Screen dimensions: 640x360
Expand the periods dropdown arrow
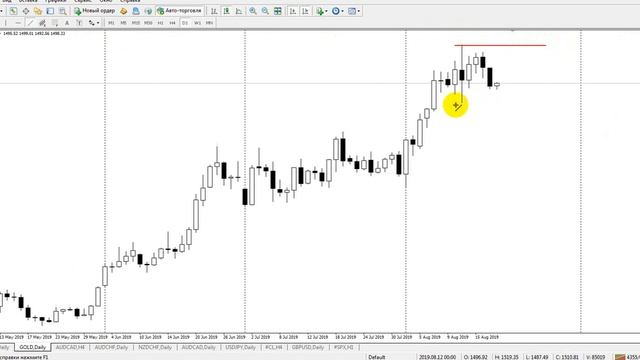pyautogui.click(x=342, y=11)
